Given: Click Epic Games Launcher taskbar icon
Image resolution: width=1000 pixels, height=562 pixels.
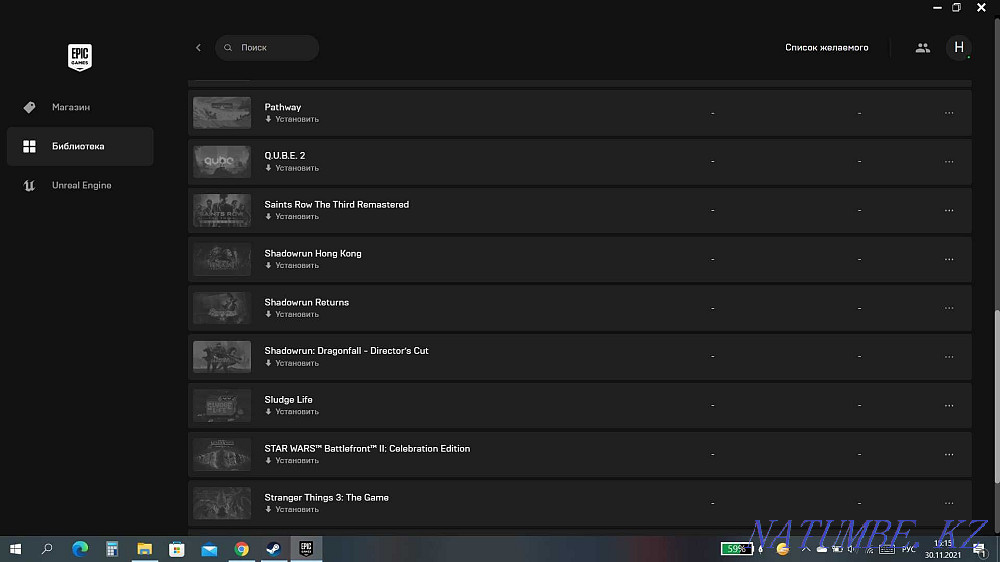Looking at the screenshot, I should (306, 549).
